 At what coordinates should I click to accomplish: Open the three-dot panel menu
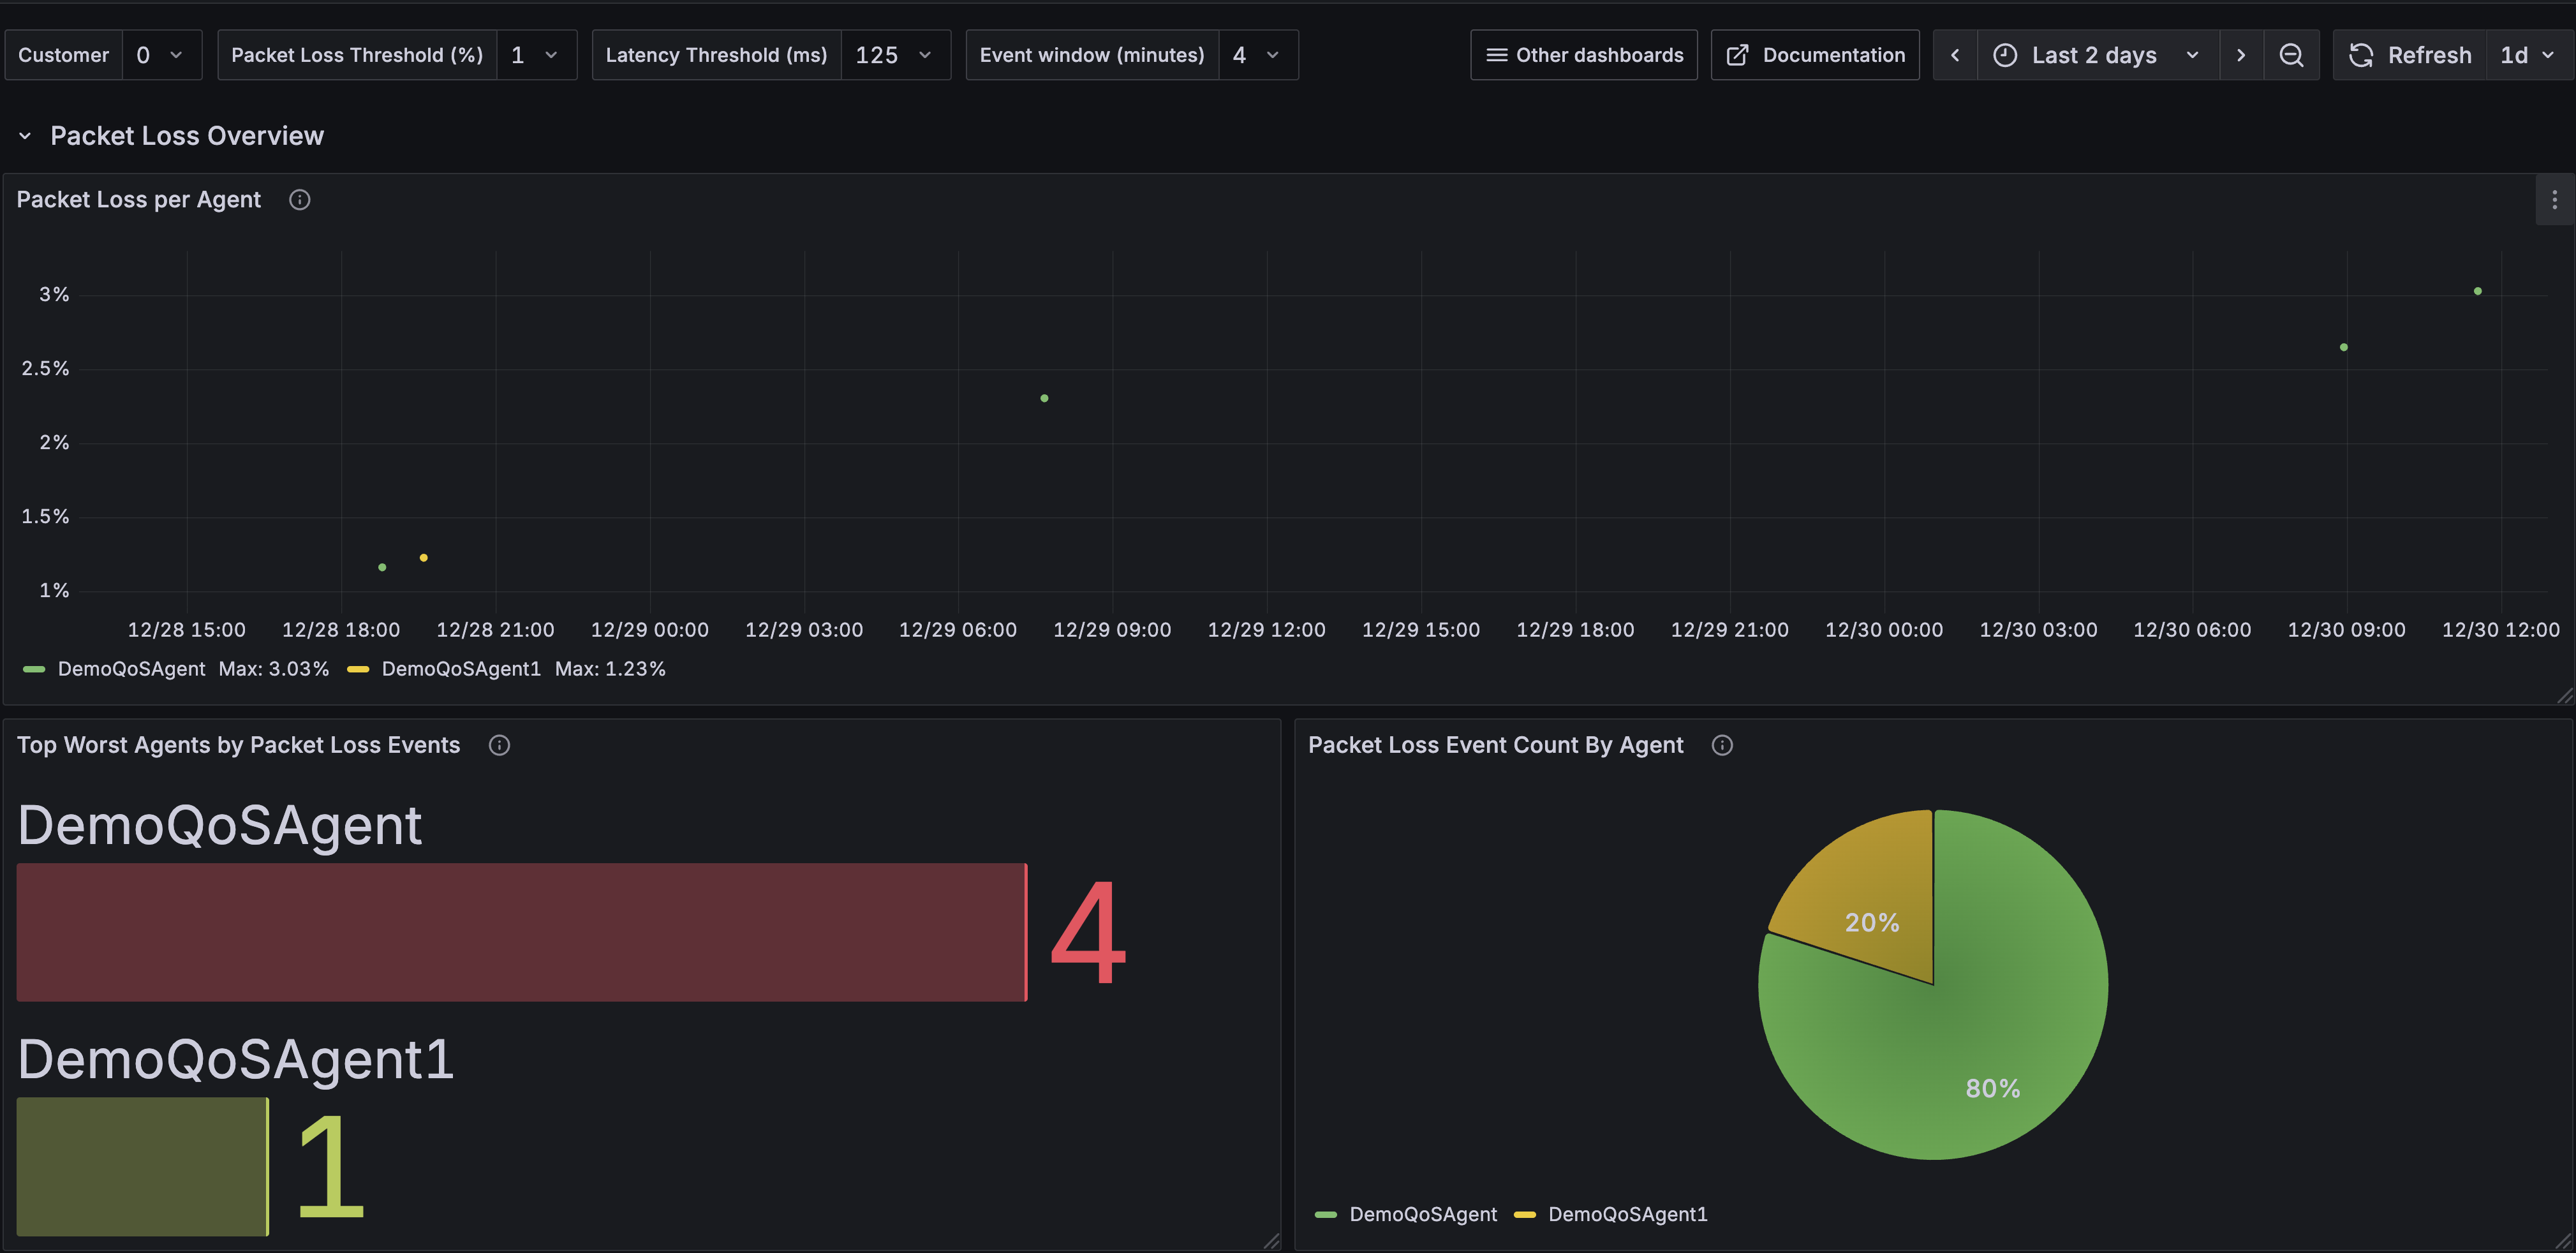tap(2554, 200)
